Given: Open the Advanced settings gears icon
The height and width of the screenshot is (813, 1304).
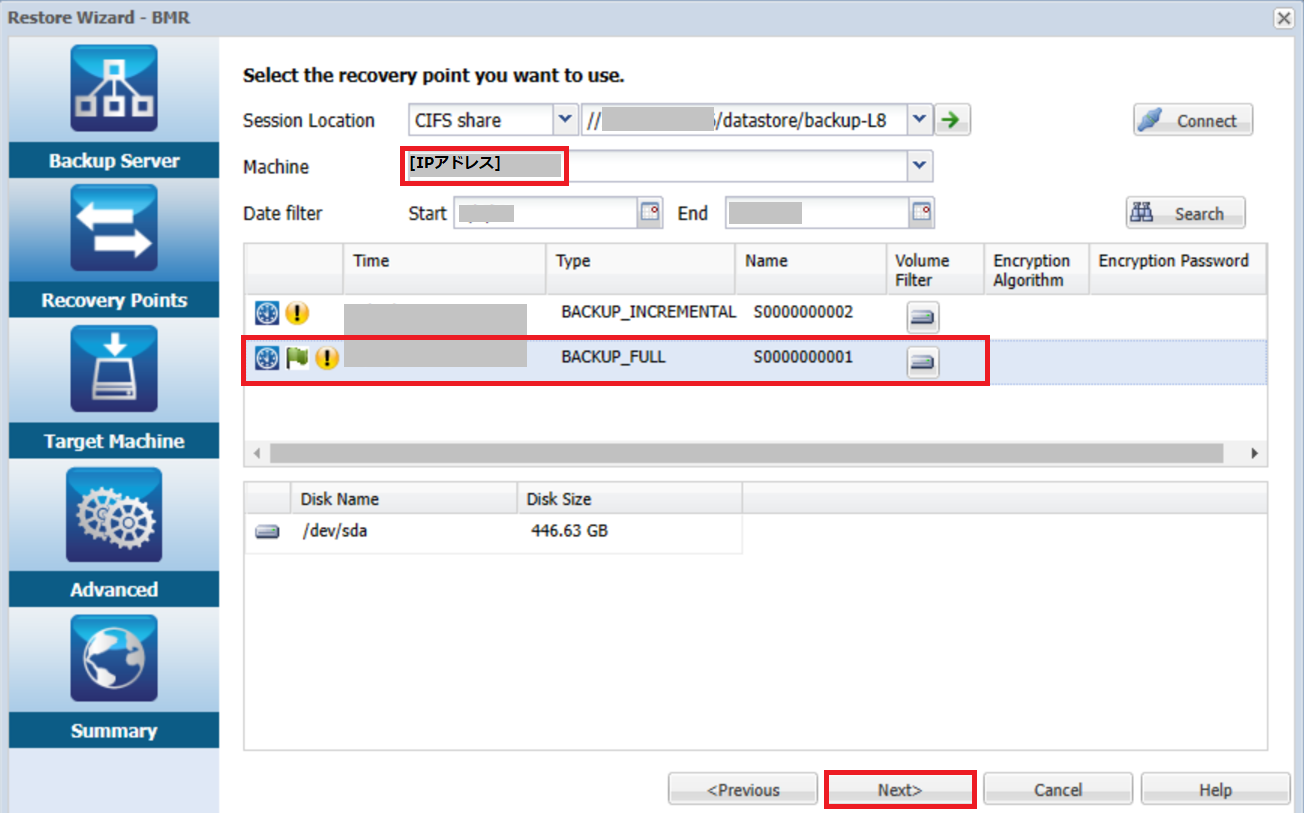Looking at the screenshot, I should coord(114,516).
